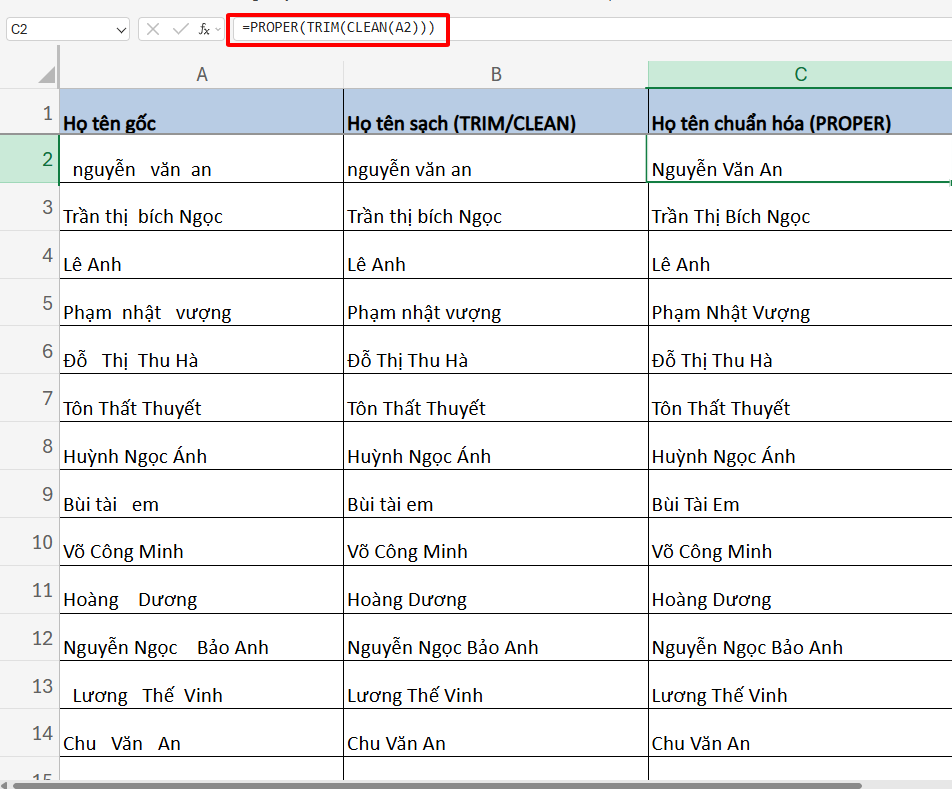This screenshot has height=789, width=952.
Task: Select cell B9 'Bùi tài em'
Action: point(495,493)
